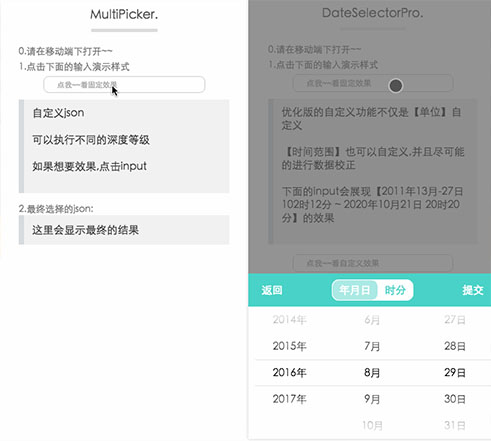Click the DateSelectorPro custom-effect input field
This screenshot has height=441, width=491.
click(x=373, y=263)
